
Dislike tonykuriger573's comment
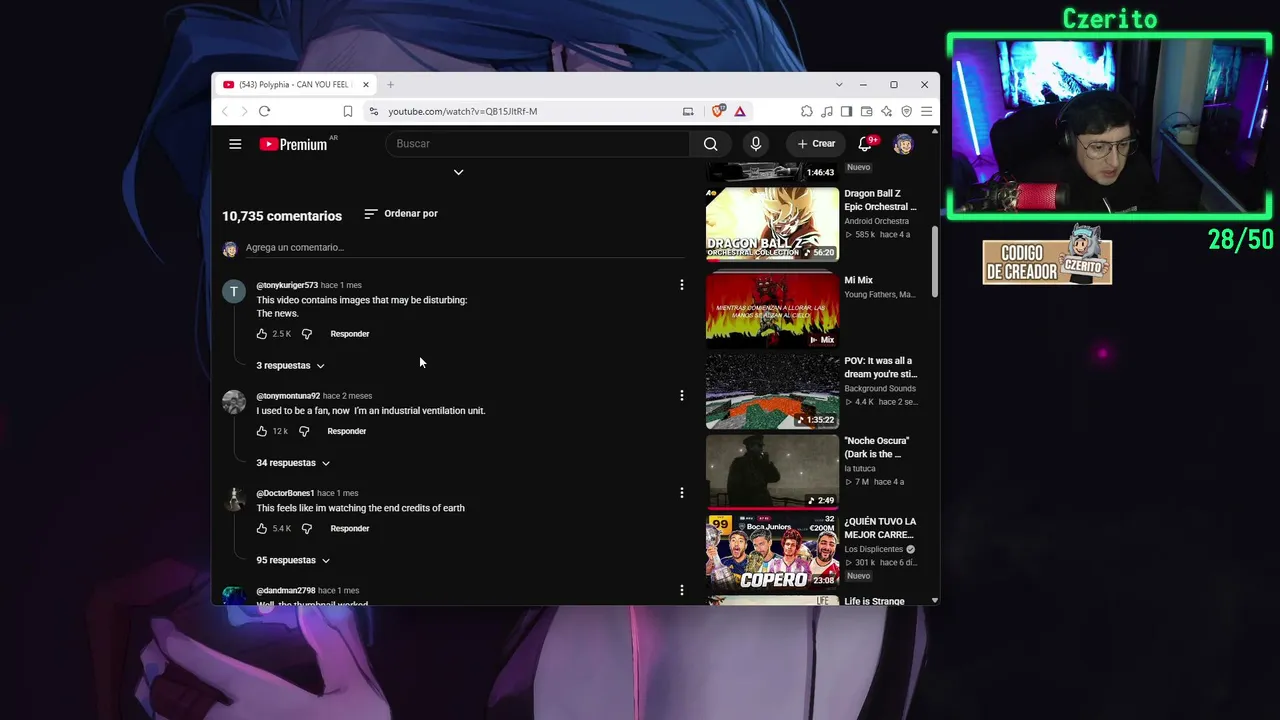point(307,334)
